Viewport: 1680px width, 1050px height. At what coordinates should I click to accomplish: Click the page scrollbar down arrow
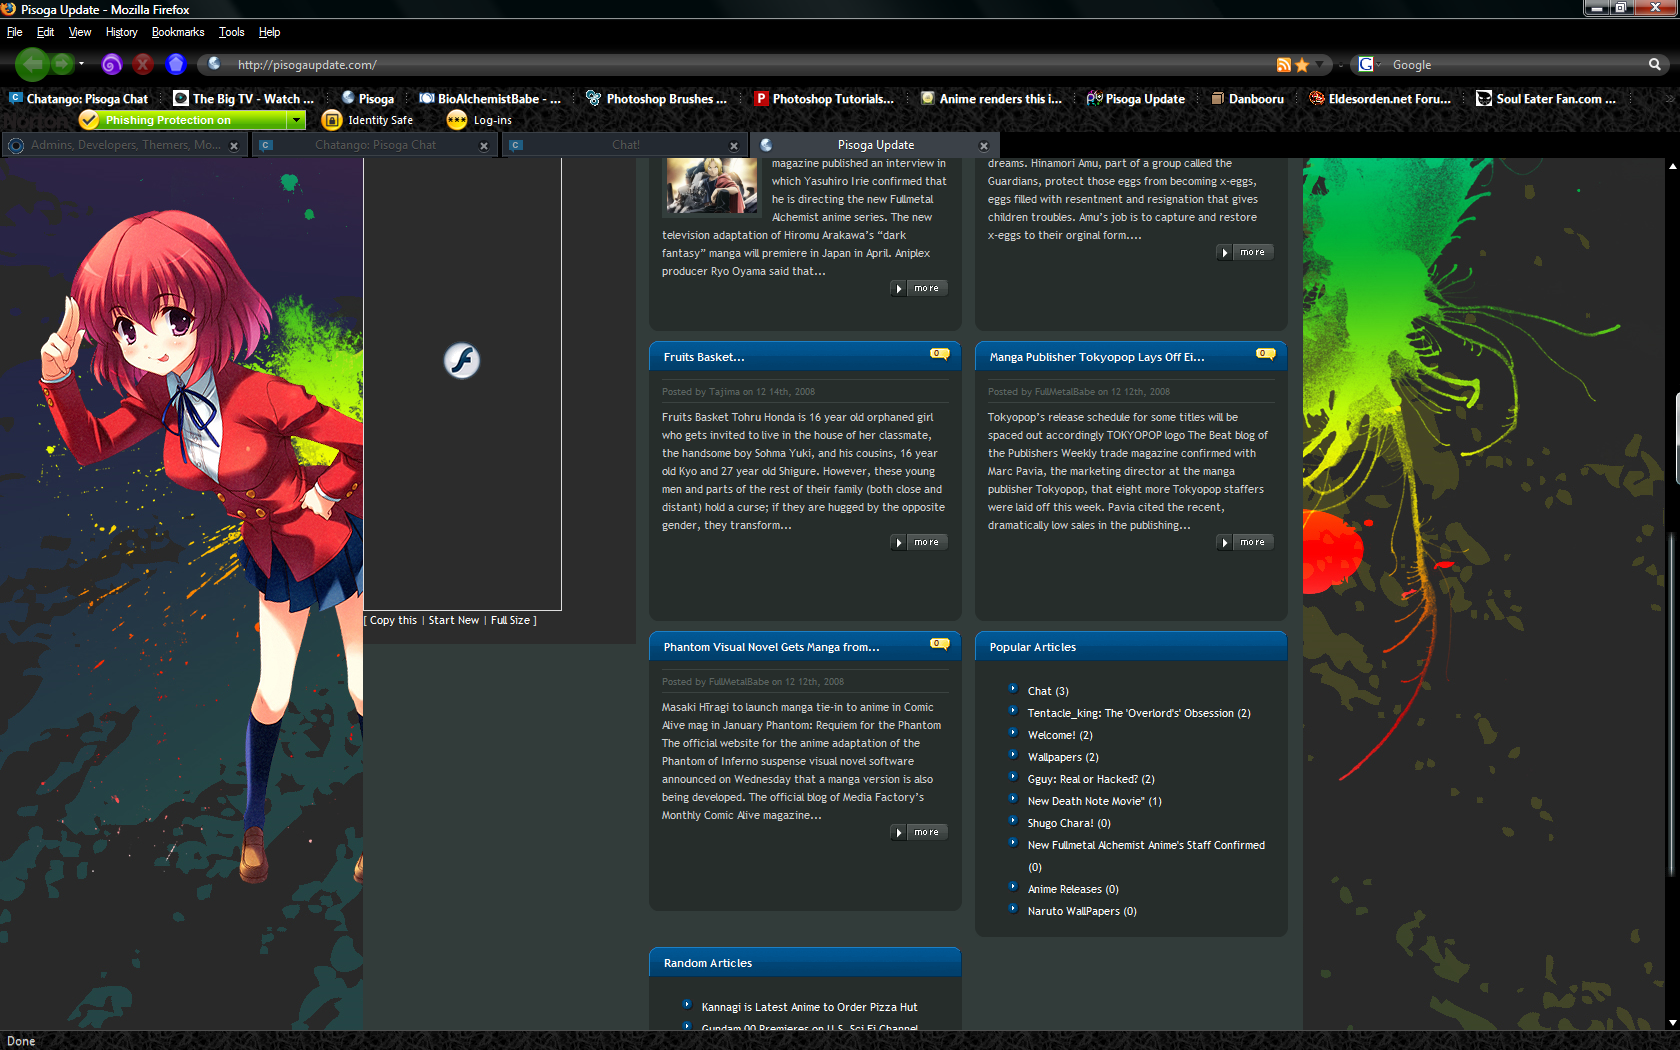[x=1672, y=1023]
